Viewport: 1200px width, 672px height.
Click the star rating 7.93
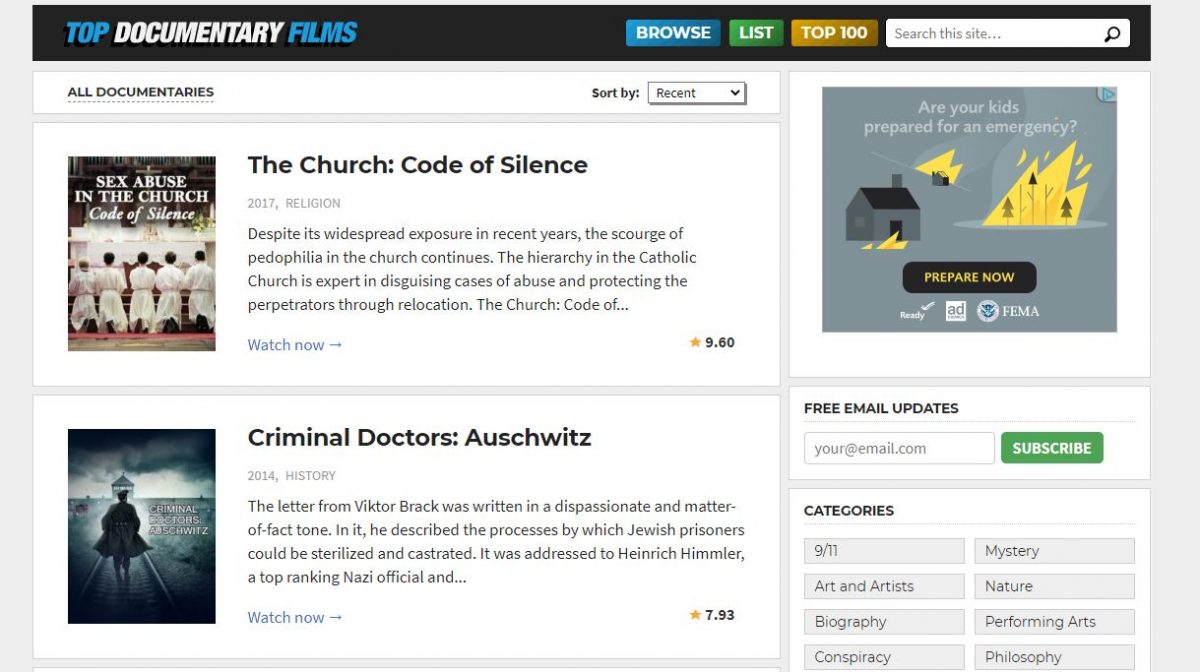click(x=712, y=615)
